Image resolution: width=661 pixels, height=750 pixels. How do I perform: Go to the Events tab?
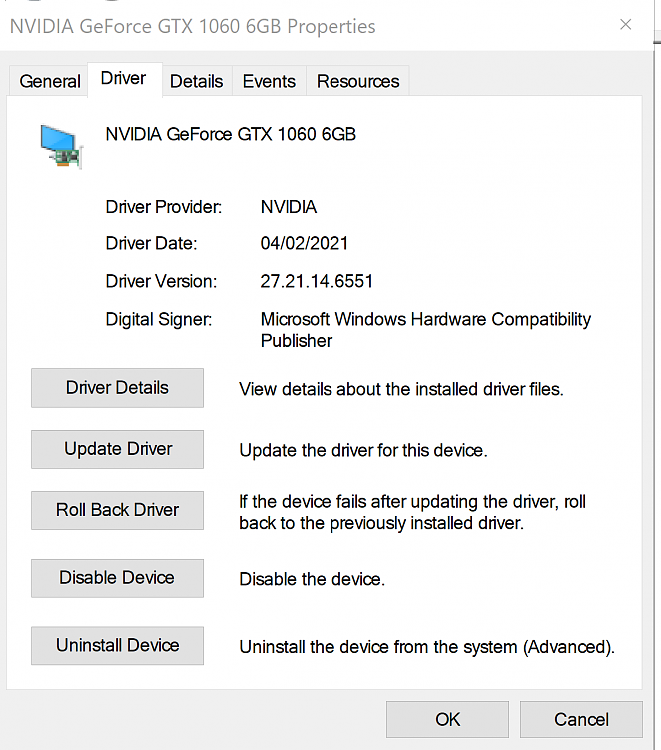(269, 81)
